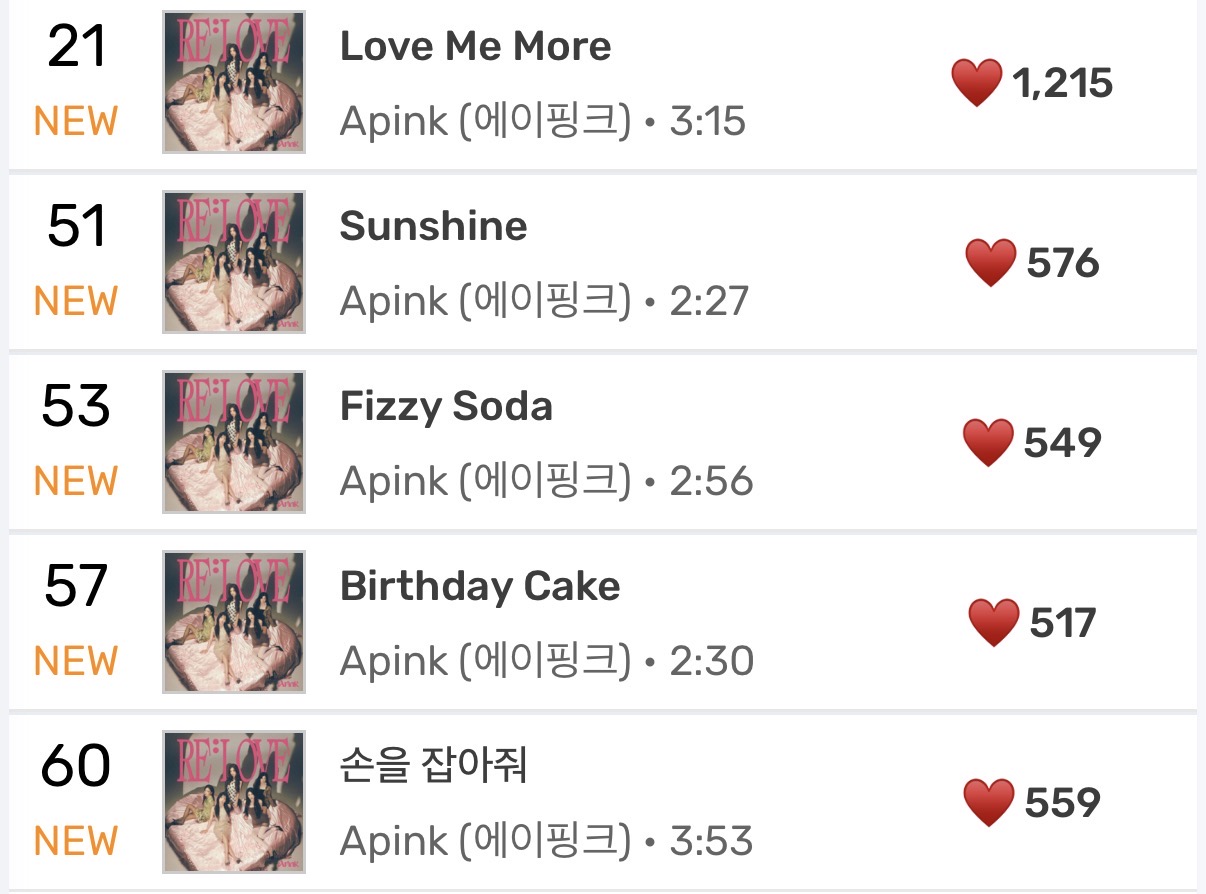
Task: Open the Birthday Cake track title
Action: pos(480,587)
